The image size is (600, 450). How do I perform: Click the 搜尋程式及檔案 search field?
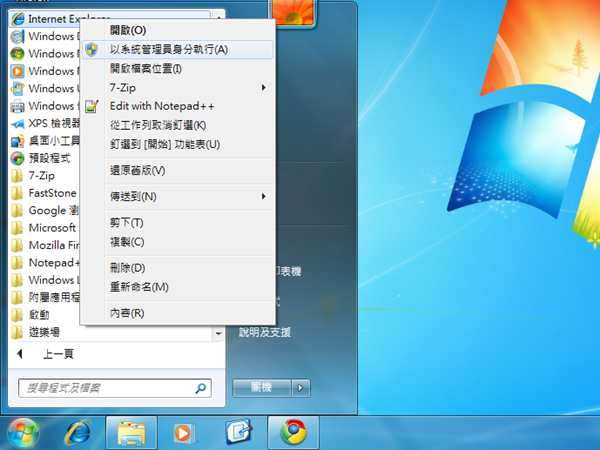[114, 388]
